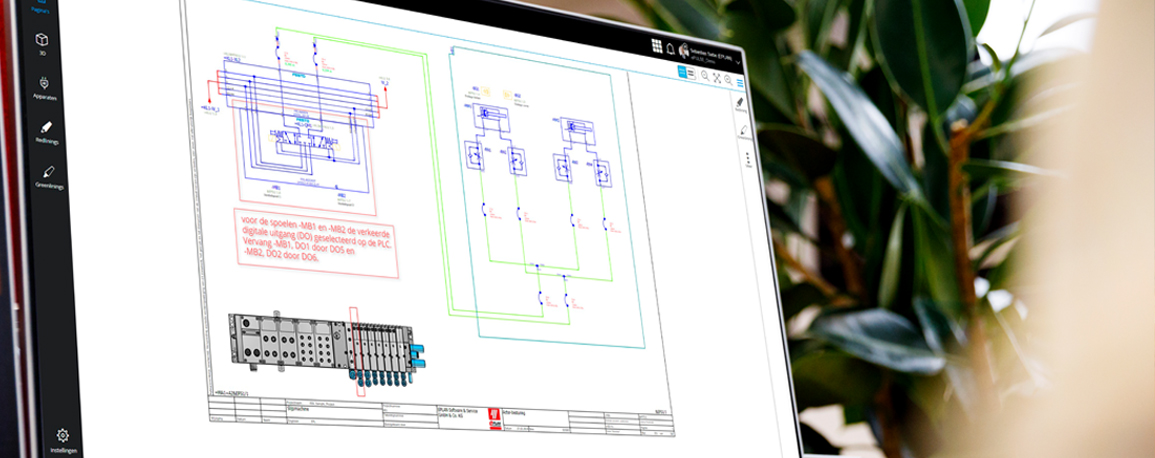Image resolution: width=1155 pixels, height=458 pixels.
Task: Switch to list view toggle
Action: pos(691,74)
